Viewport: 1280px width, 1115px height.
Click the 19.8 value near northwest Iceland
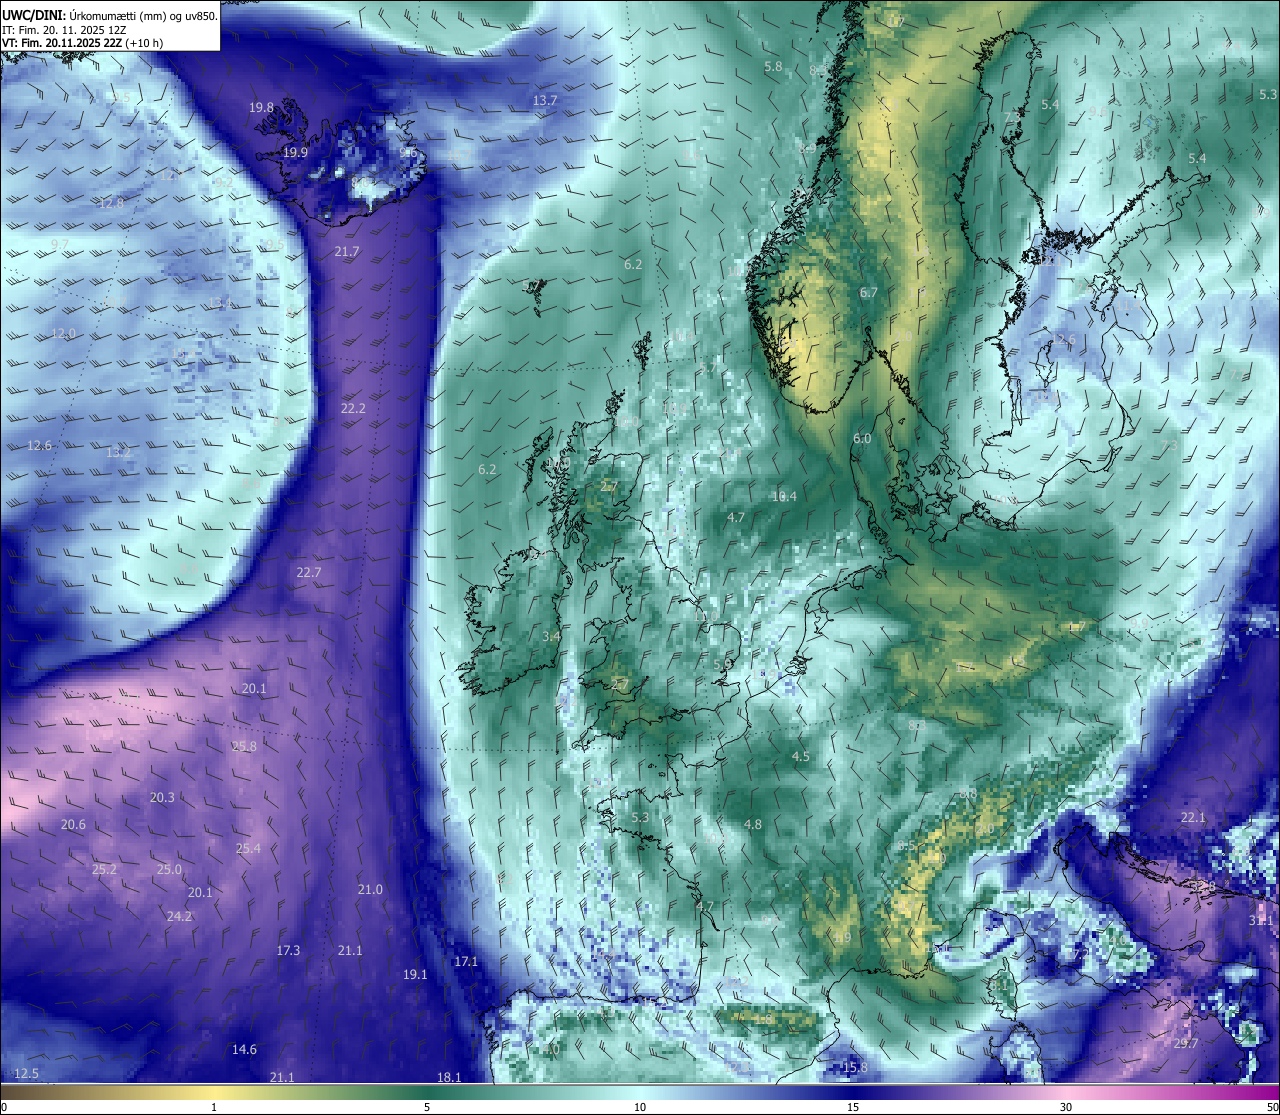point(262,107)
